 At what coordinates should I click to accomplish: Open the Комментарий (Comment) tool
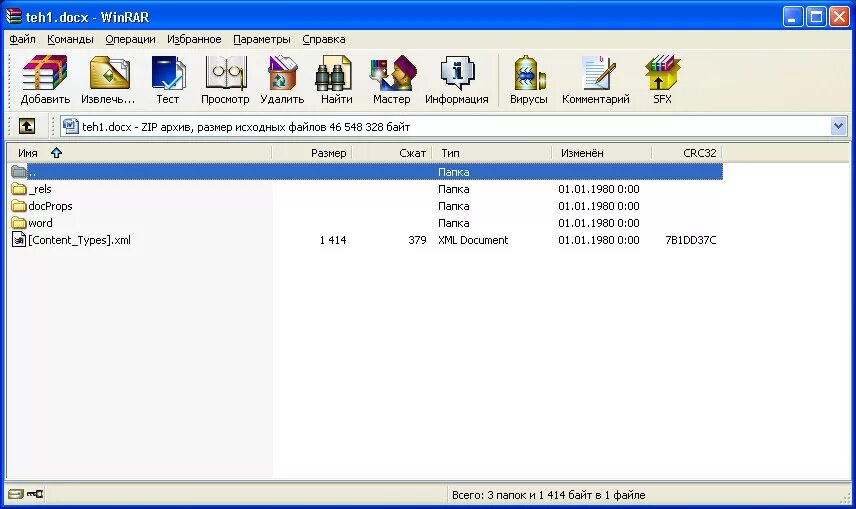[x=596, y=80]
